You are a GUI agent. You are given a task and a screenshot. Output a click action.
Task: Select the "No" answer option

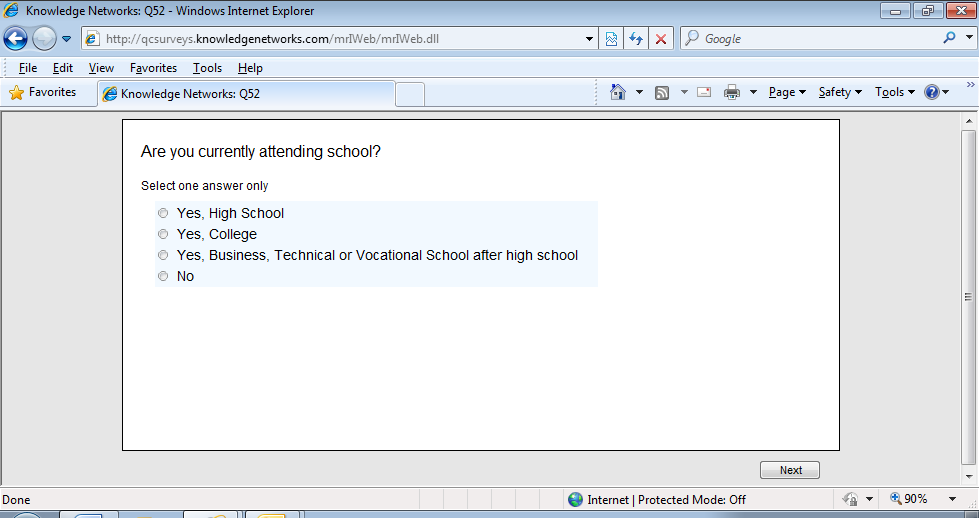[x=163, y=276]
